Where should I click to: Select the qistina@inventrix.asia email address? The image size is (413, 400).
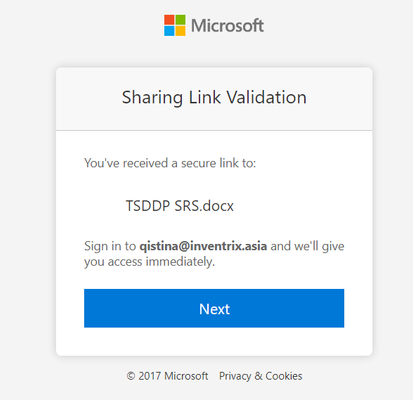coord(203,246)
